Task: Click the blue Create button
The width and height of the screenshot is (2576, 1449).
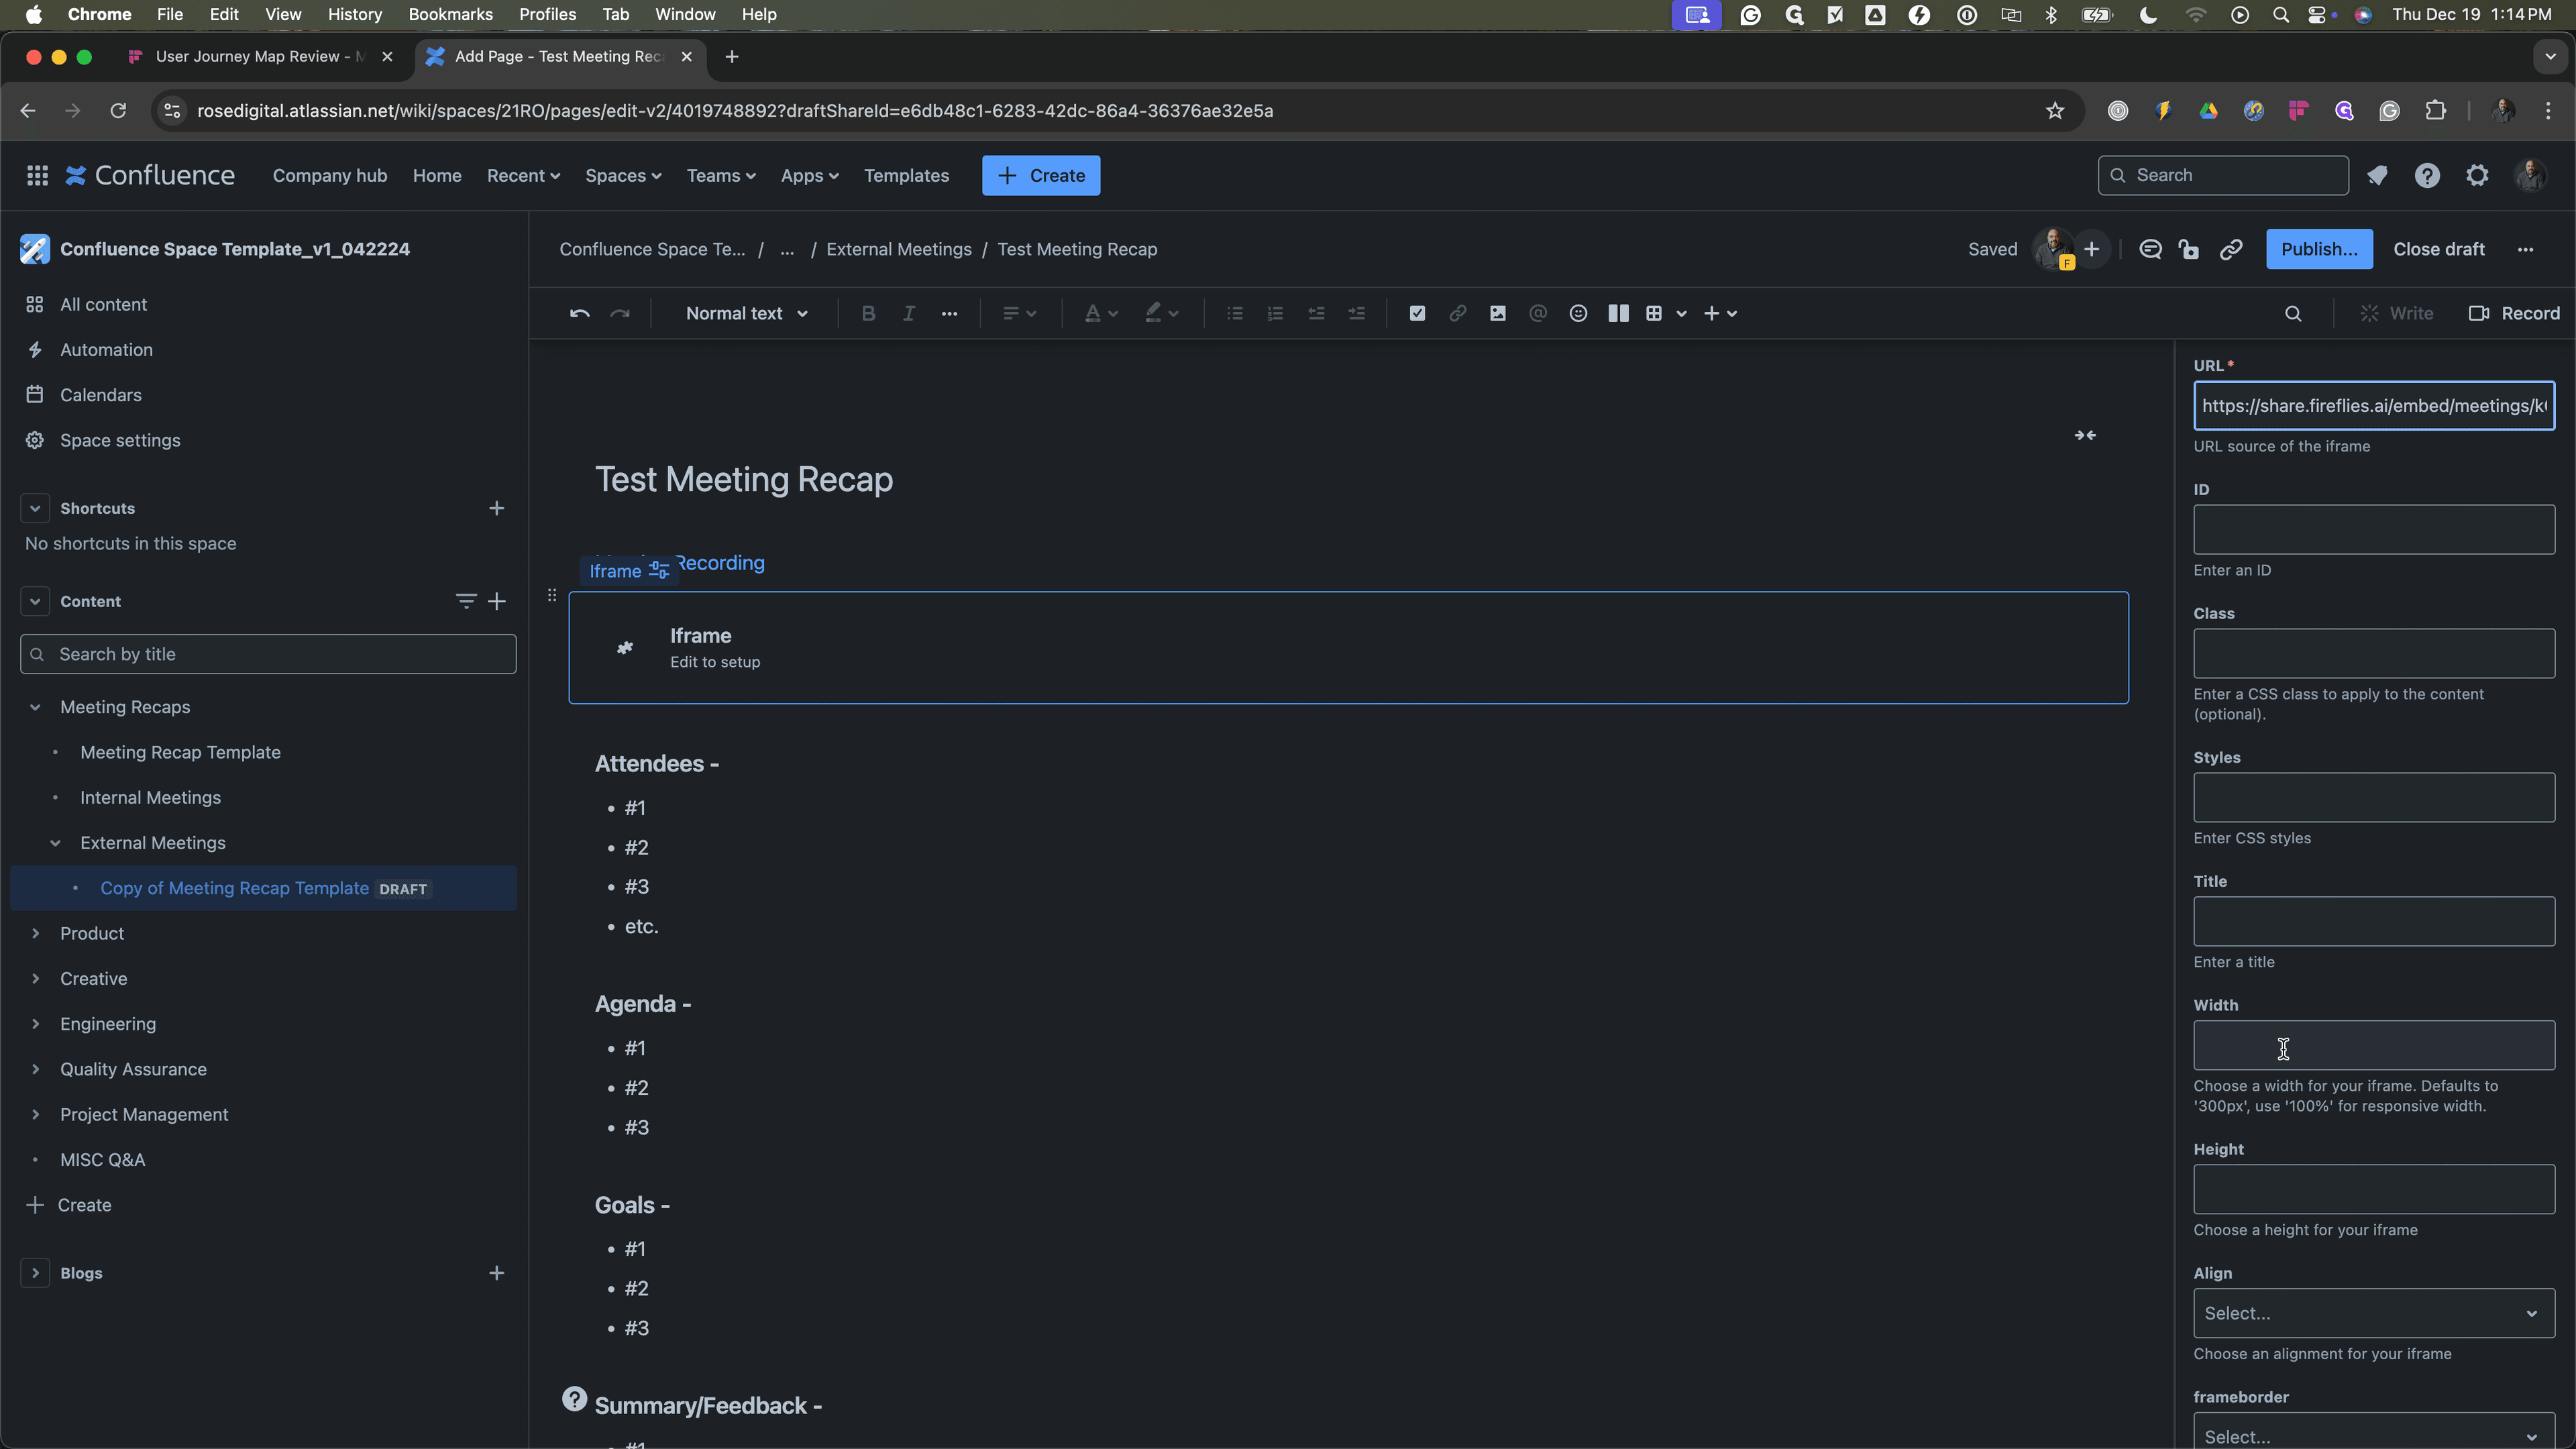Action: tap(1040, 176)
